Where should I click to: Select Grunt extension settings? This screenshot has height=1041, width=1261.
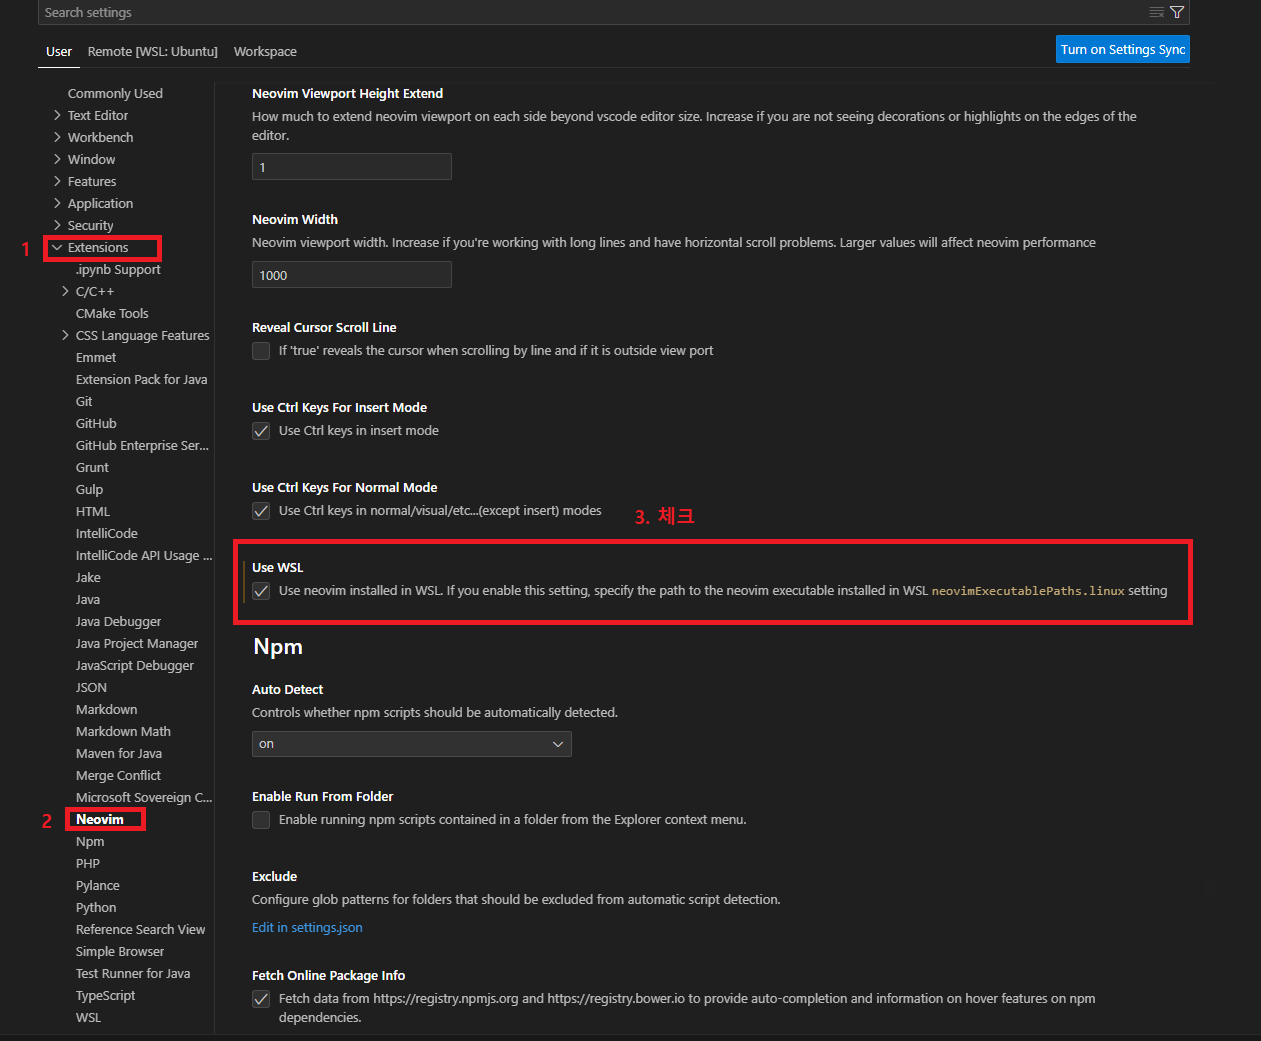click(92, 467)
